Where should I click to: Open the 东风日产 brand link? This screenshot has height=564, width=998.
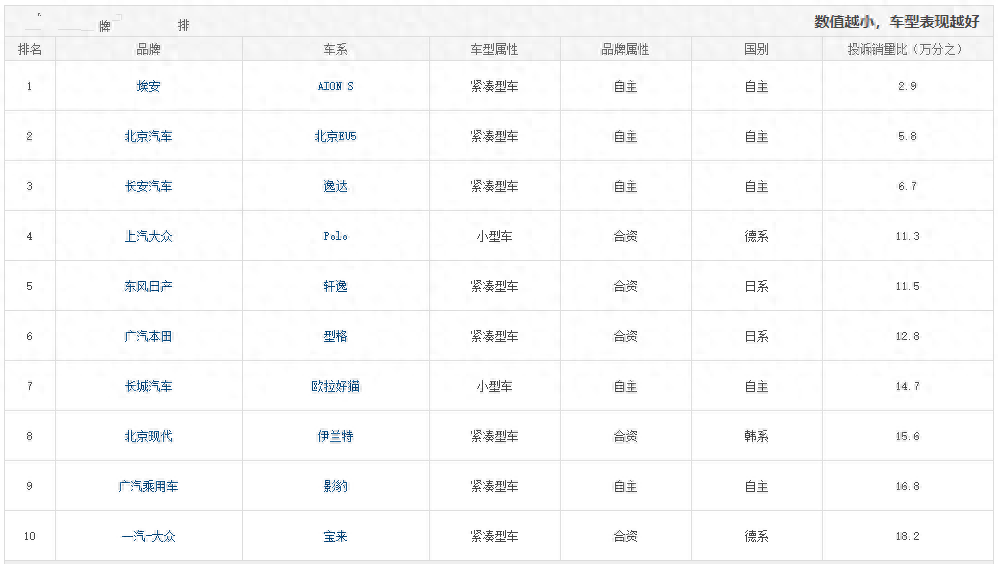point(148,286)
